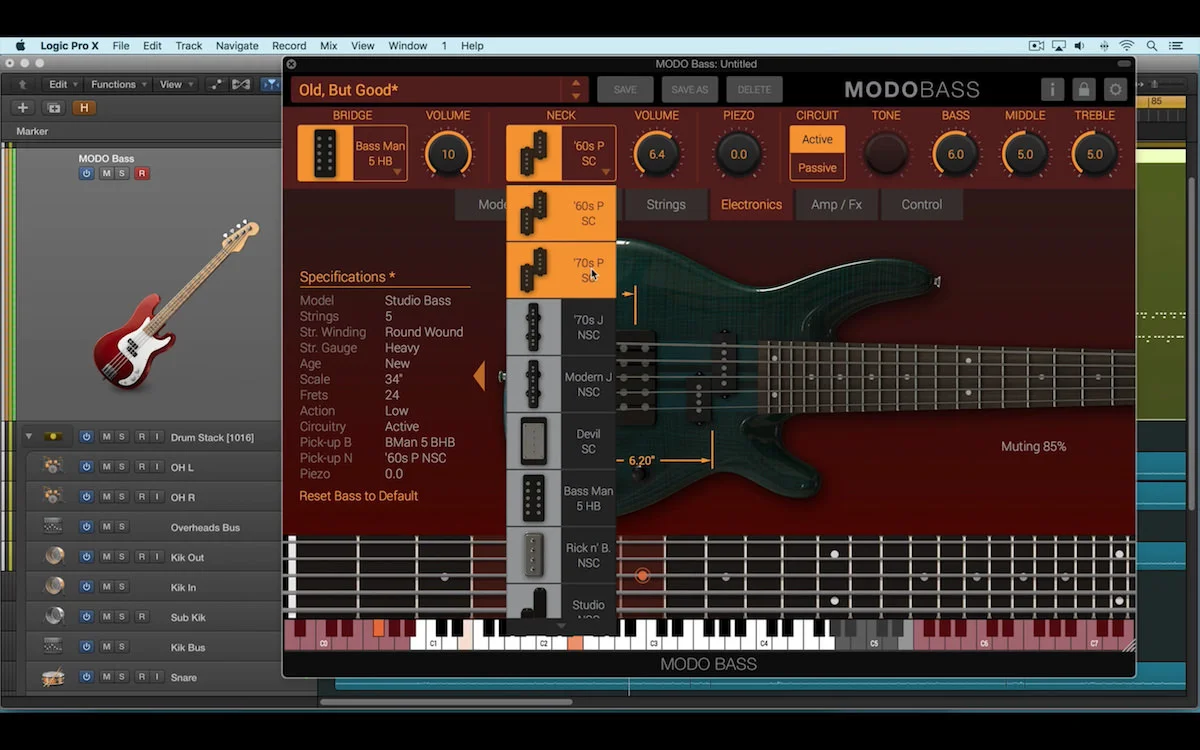Open MODO Bass settings gear
Image resolution: width=1200 pixels, height=750 pixels.
[x=1115, y=89]
